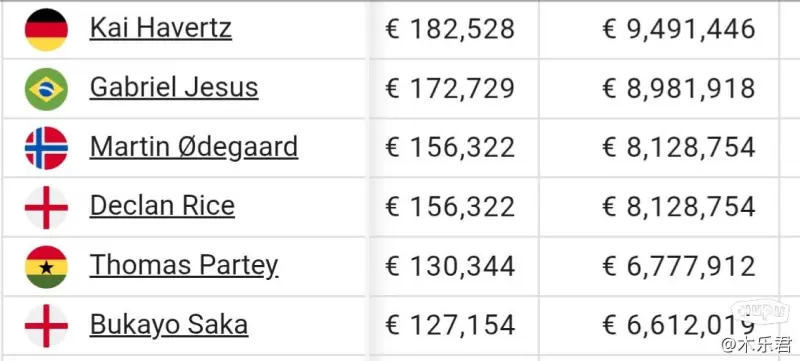Open Gabriel Jesus player link
The image size is (800, 361).
click(174, 88)
